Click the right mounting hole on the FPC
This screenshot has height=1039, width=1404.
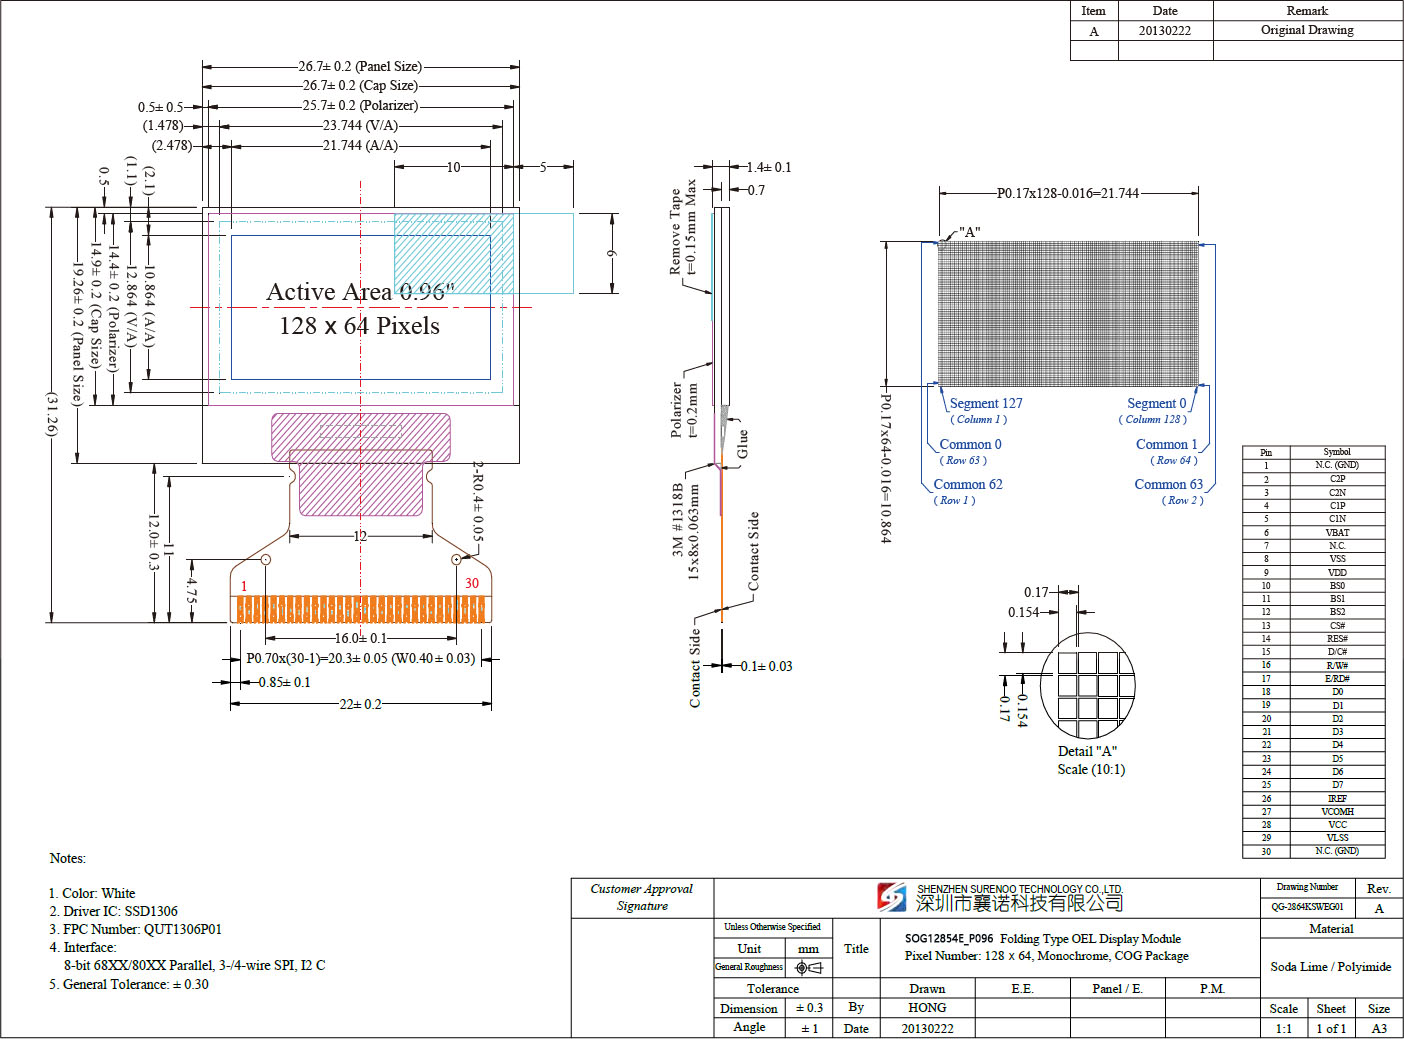pos(456,560)
